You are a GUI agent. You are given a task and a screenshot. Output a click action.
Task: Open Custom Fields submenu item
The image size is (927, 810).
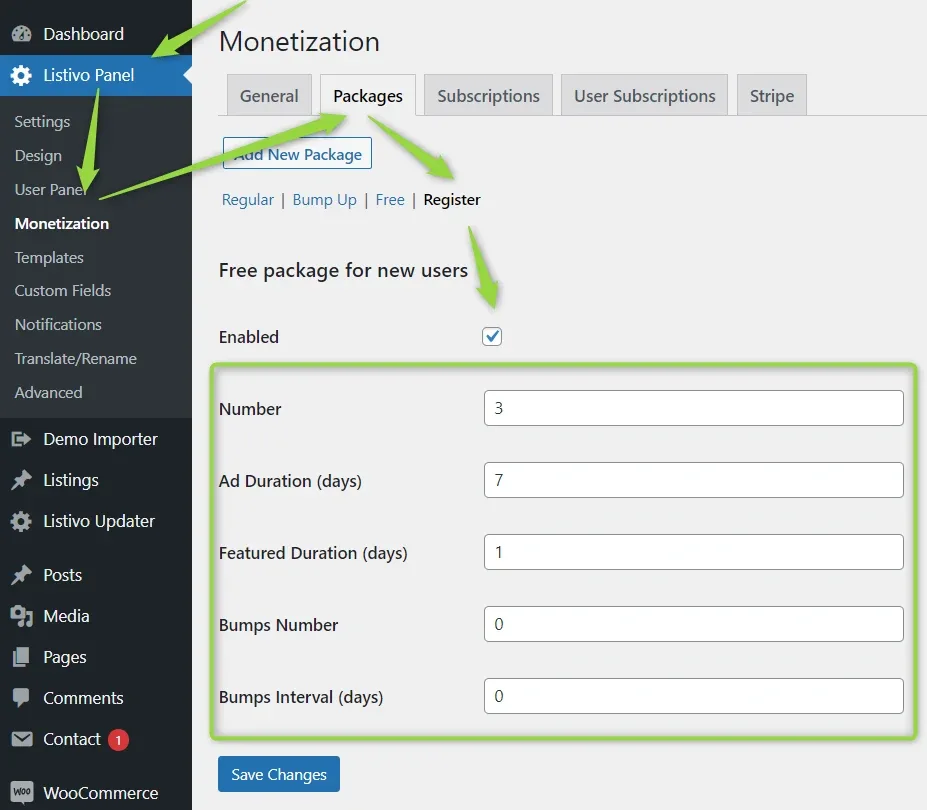coord(63,291)
